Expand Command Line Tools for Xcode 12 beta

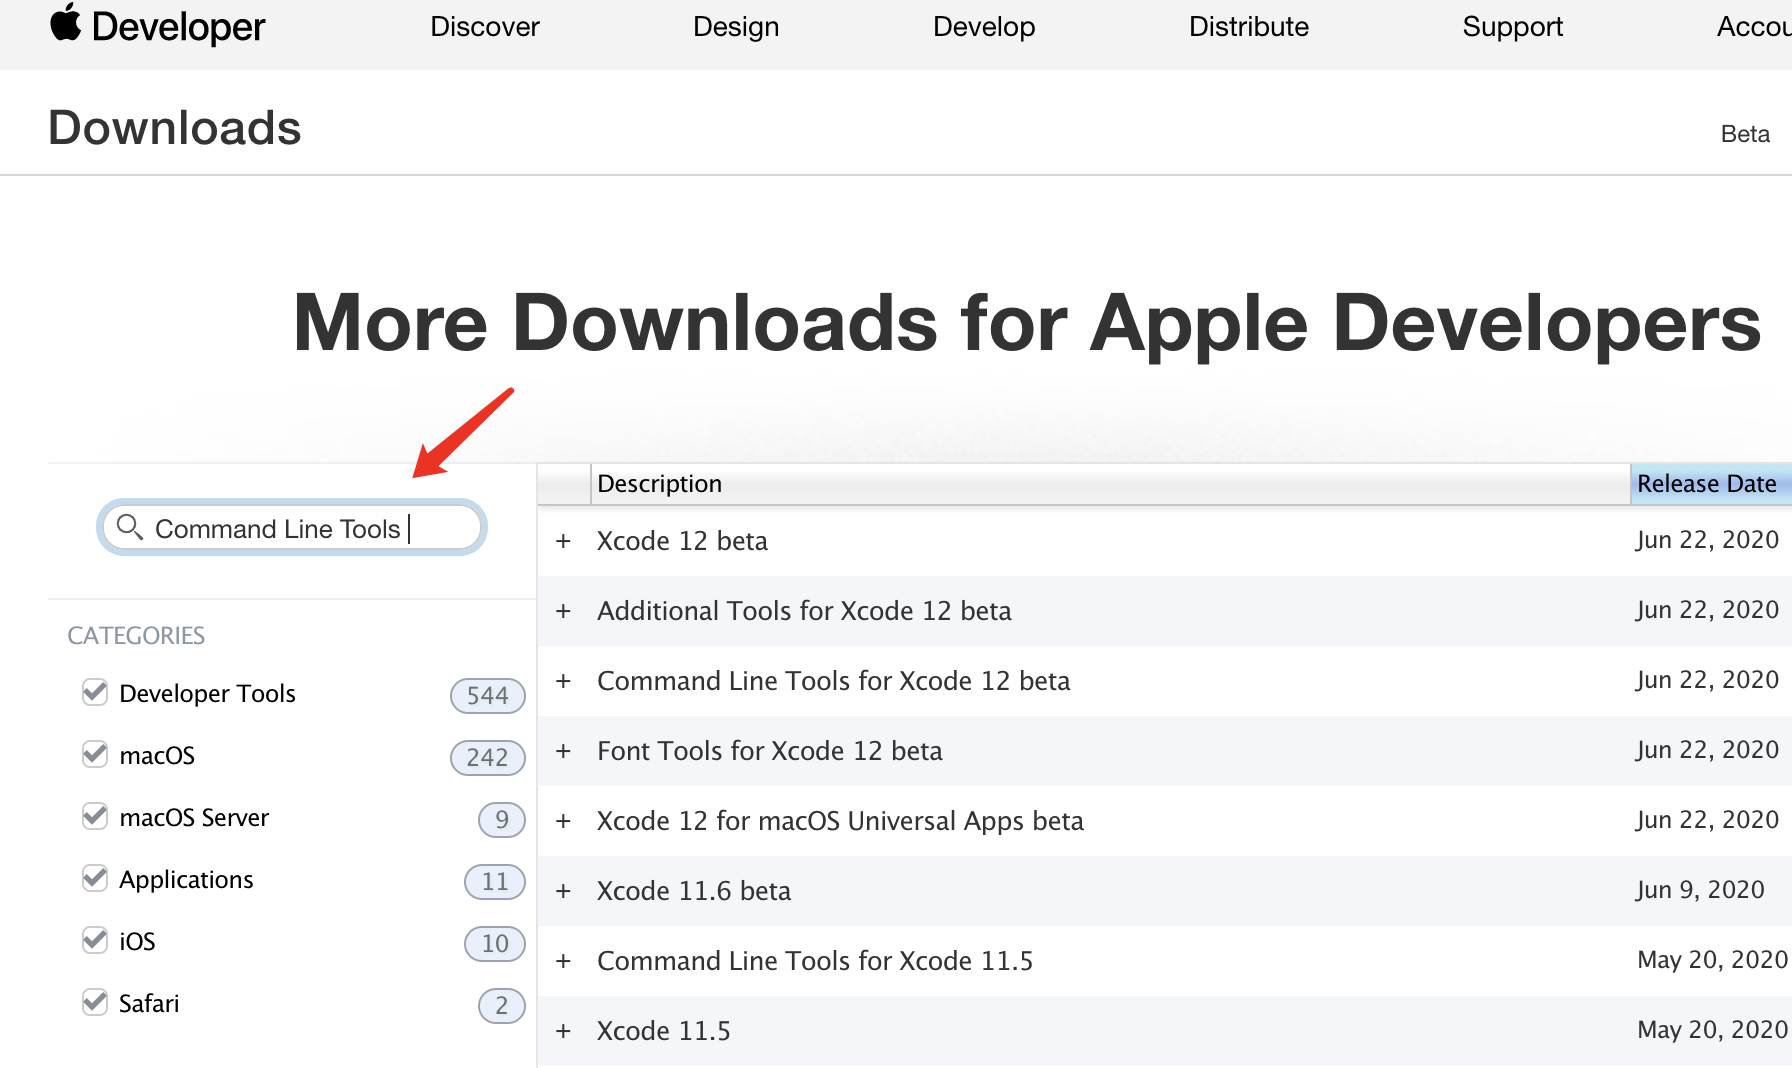(x=564, y=681)
